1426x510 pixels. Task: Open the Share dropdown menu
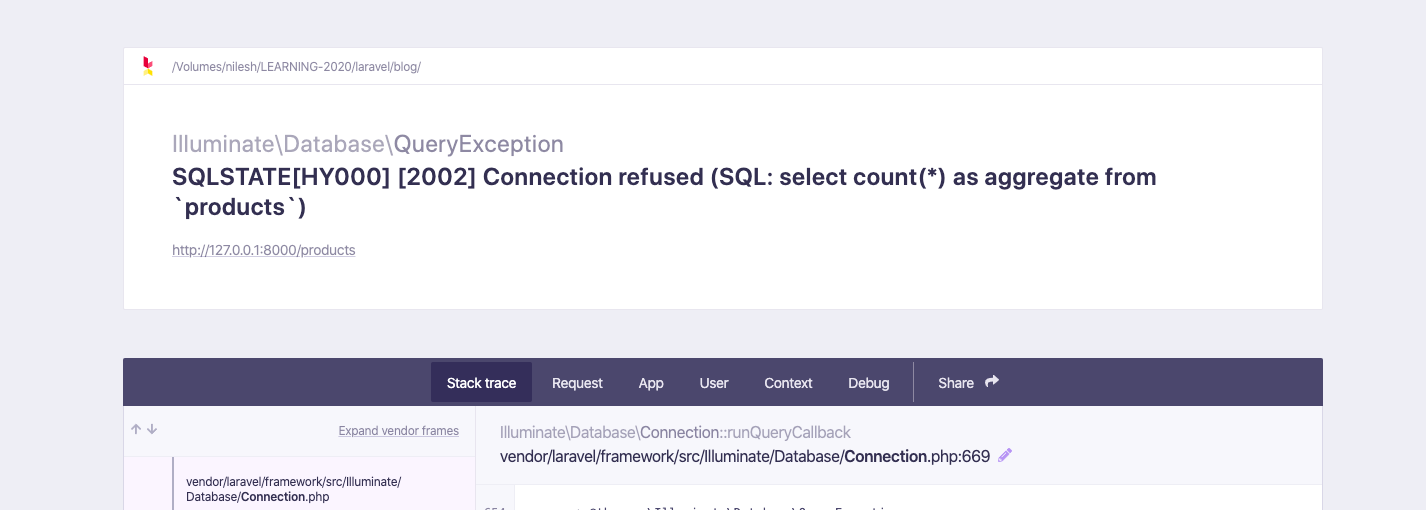(x=968, y=383)
